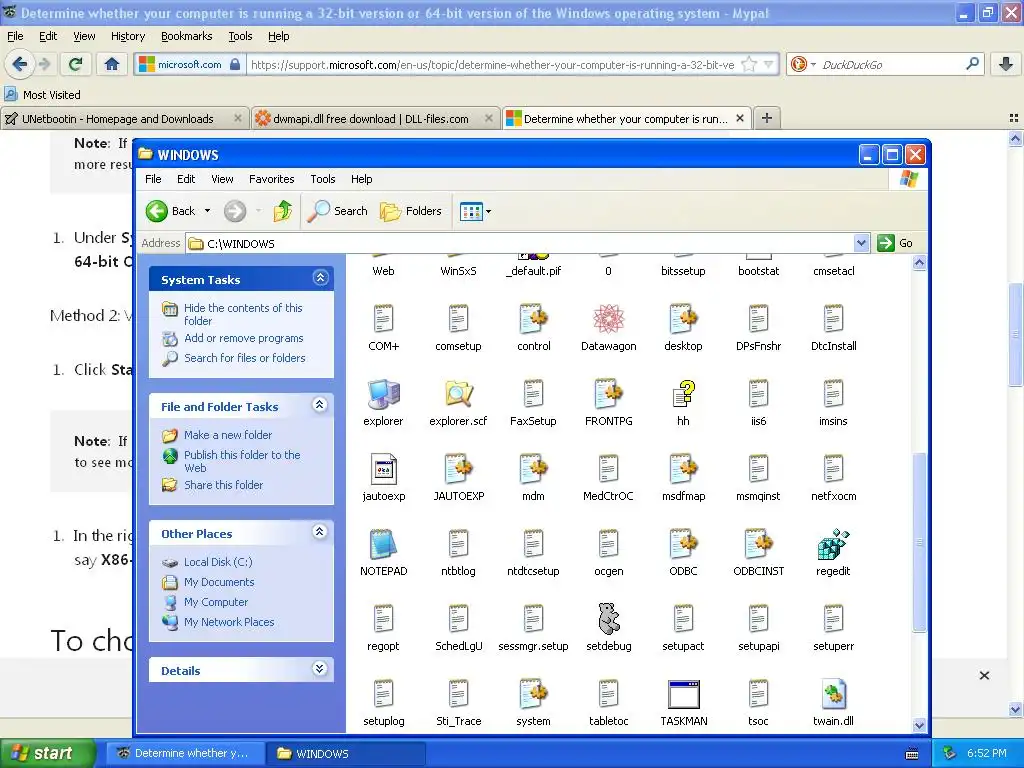The height and width of the screenshot is (768, 1024).
Task: Open the Favorites menu in Explorer
Action: coord(272,179)
